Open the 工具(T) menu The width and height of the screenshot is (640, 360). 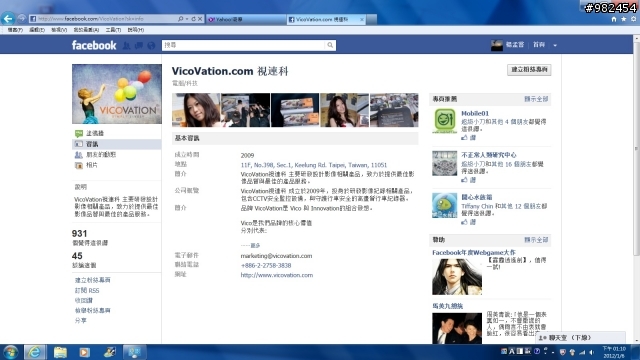113,30
